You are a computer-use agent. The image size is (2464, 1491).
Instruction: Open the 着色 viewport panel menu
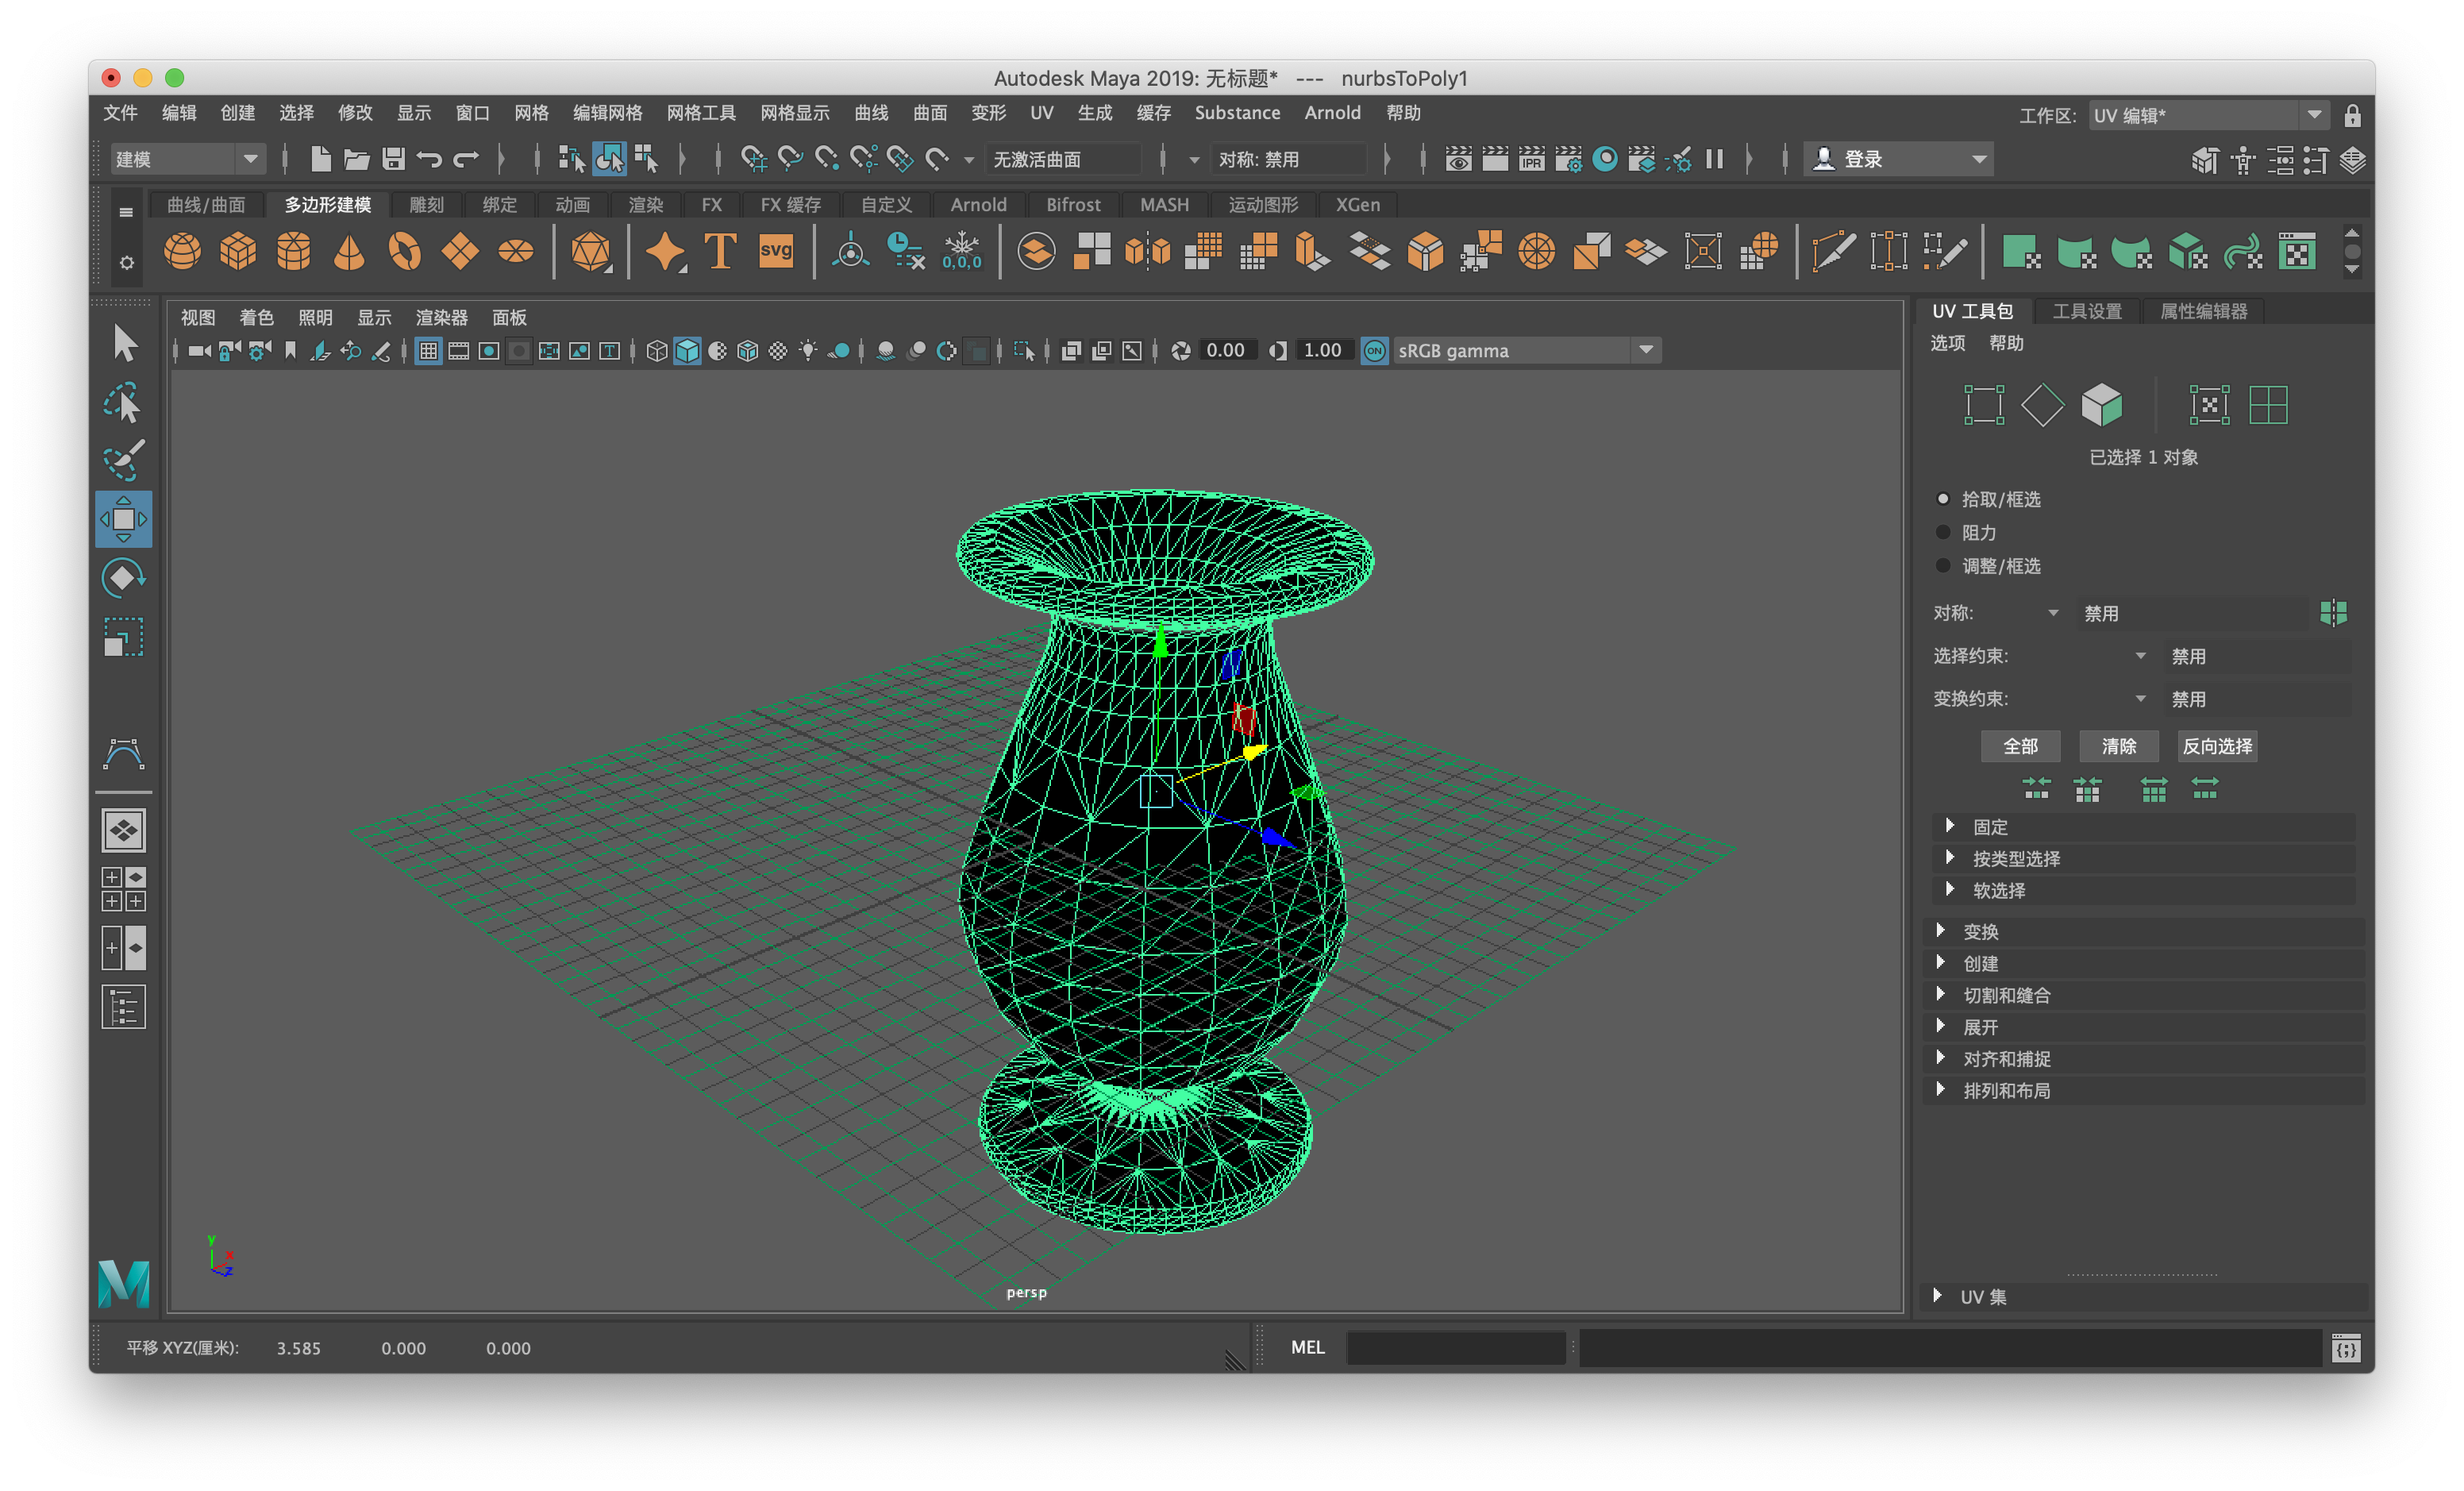(256, 318)
